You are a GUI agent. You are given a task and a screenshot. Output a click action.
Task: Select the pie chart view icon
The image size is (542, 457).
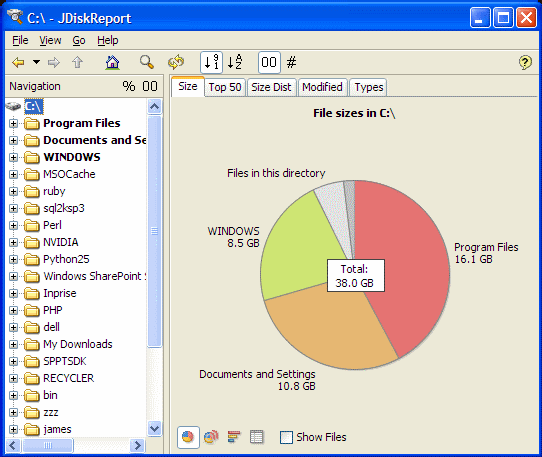coord(188,437)
